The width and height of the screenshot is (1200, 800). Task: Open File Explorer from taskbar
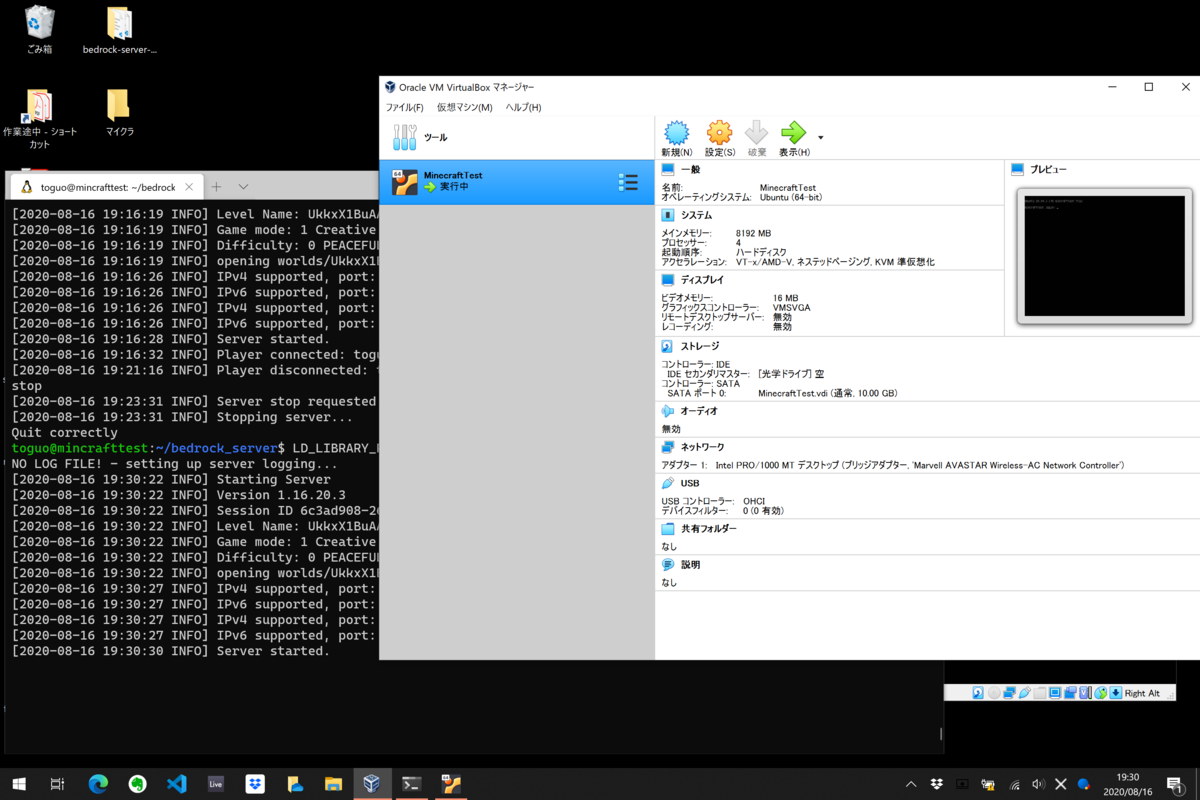pos(333,785)
